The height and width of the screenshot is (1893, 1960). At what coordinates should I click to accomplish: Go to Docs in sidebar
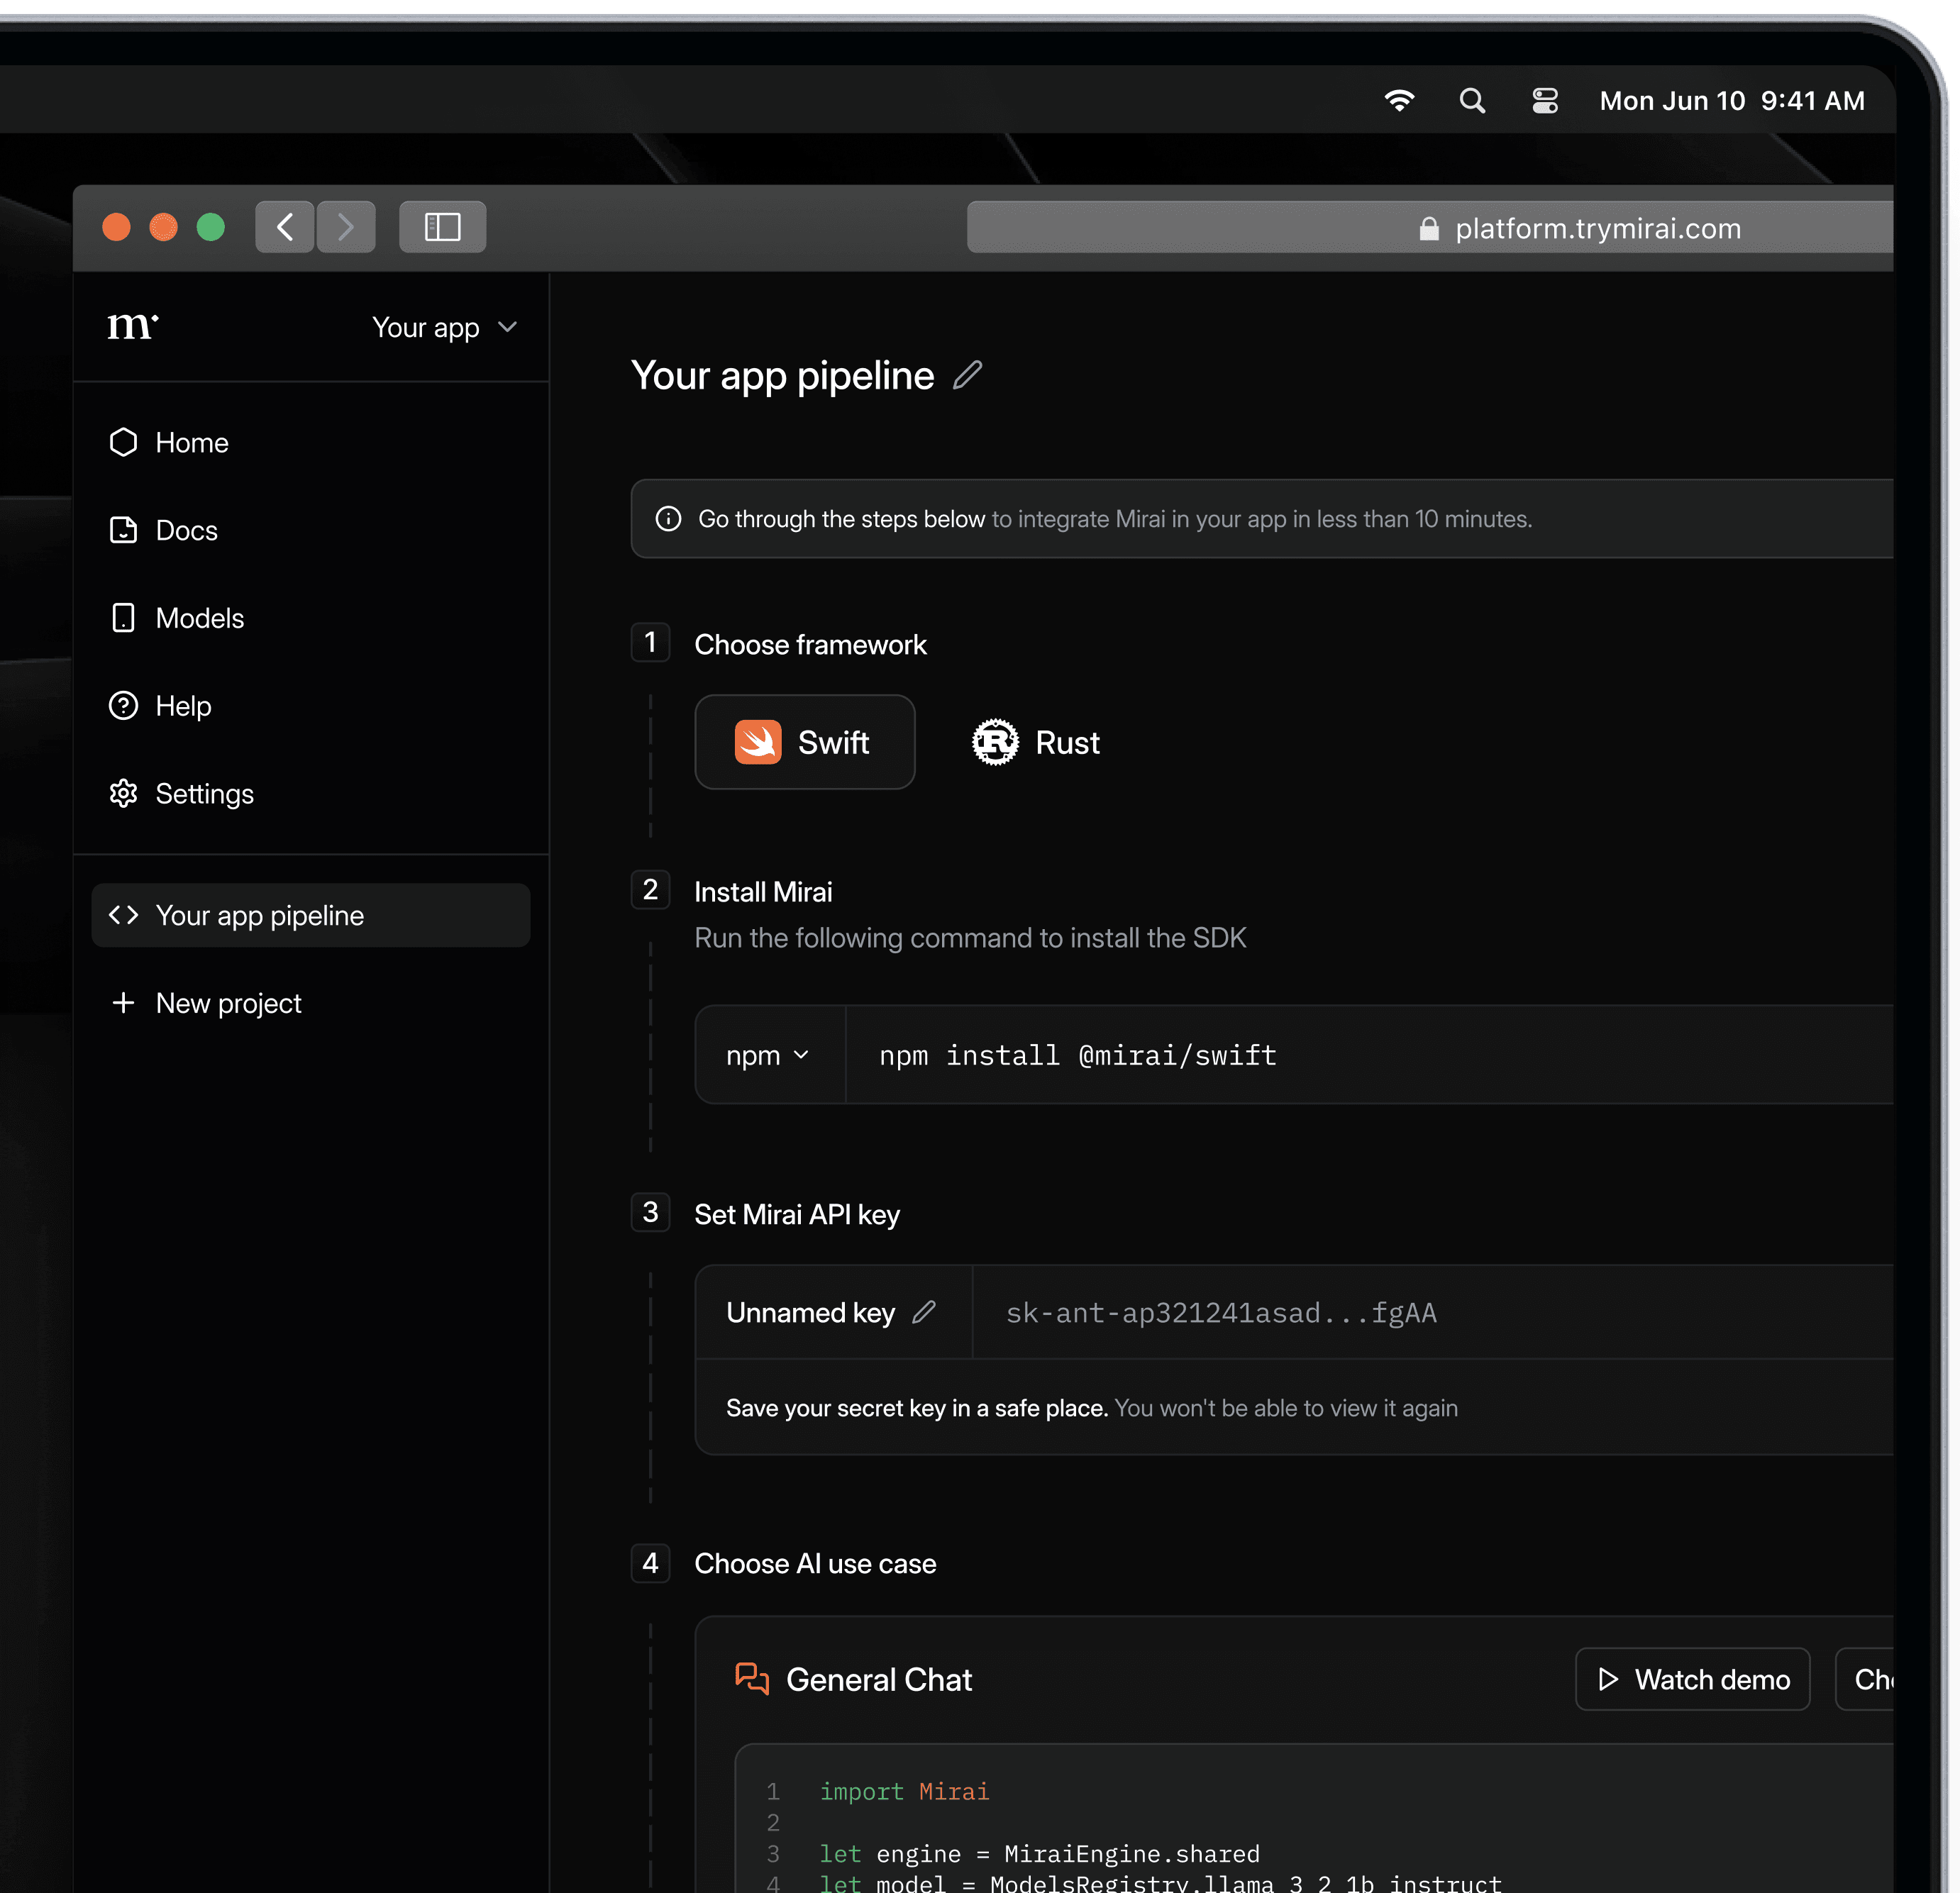pyautogui.click(x=186, y=530)
